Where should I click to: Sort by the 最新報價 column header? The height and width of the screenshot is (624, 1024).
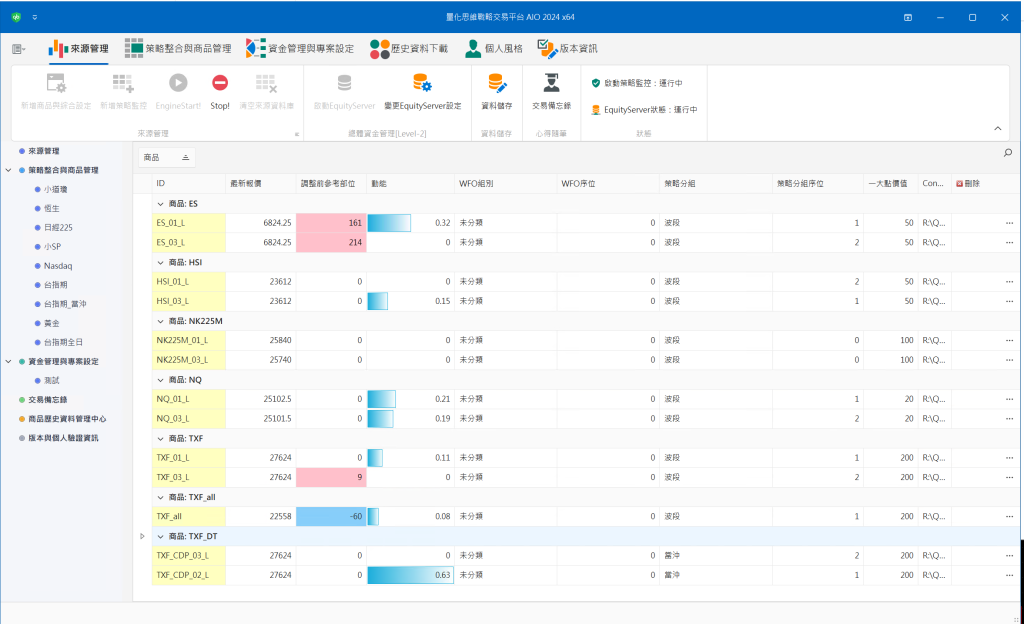[x=245, y=184]
